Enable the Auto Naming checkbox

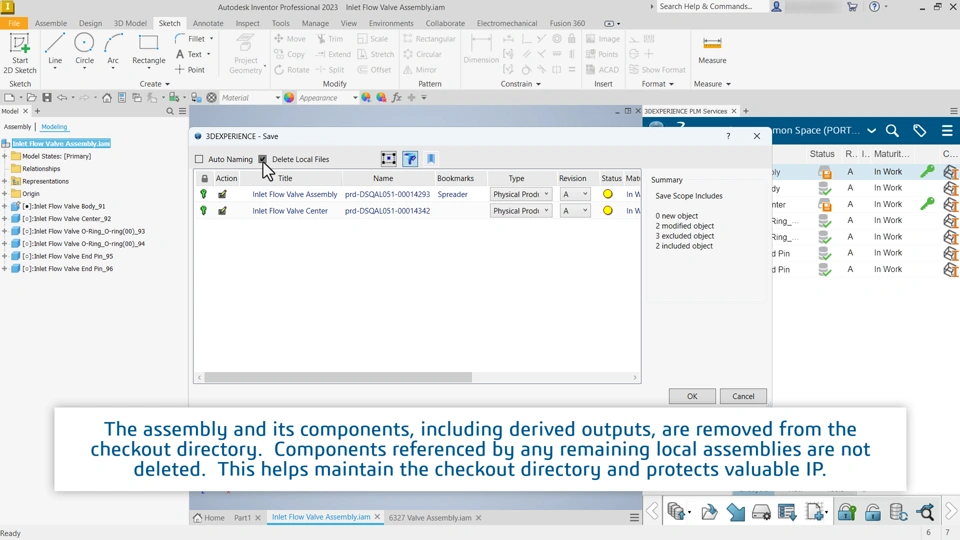(199, 159)
